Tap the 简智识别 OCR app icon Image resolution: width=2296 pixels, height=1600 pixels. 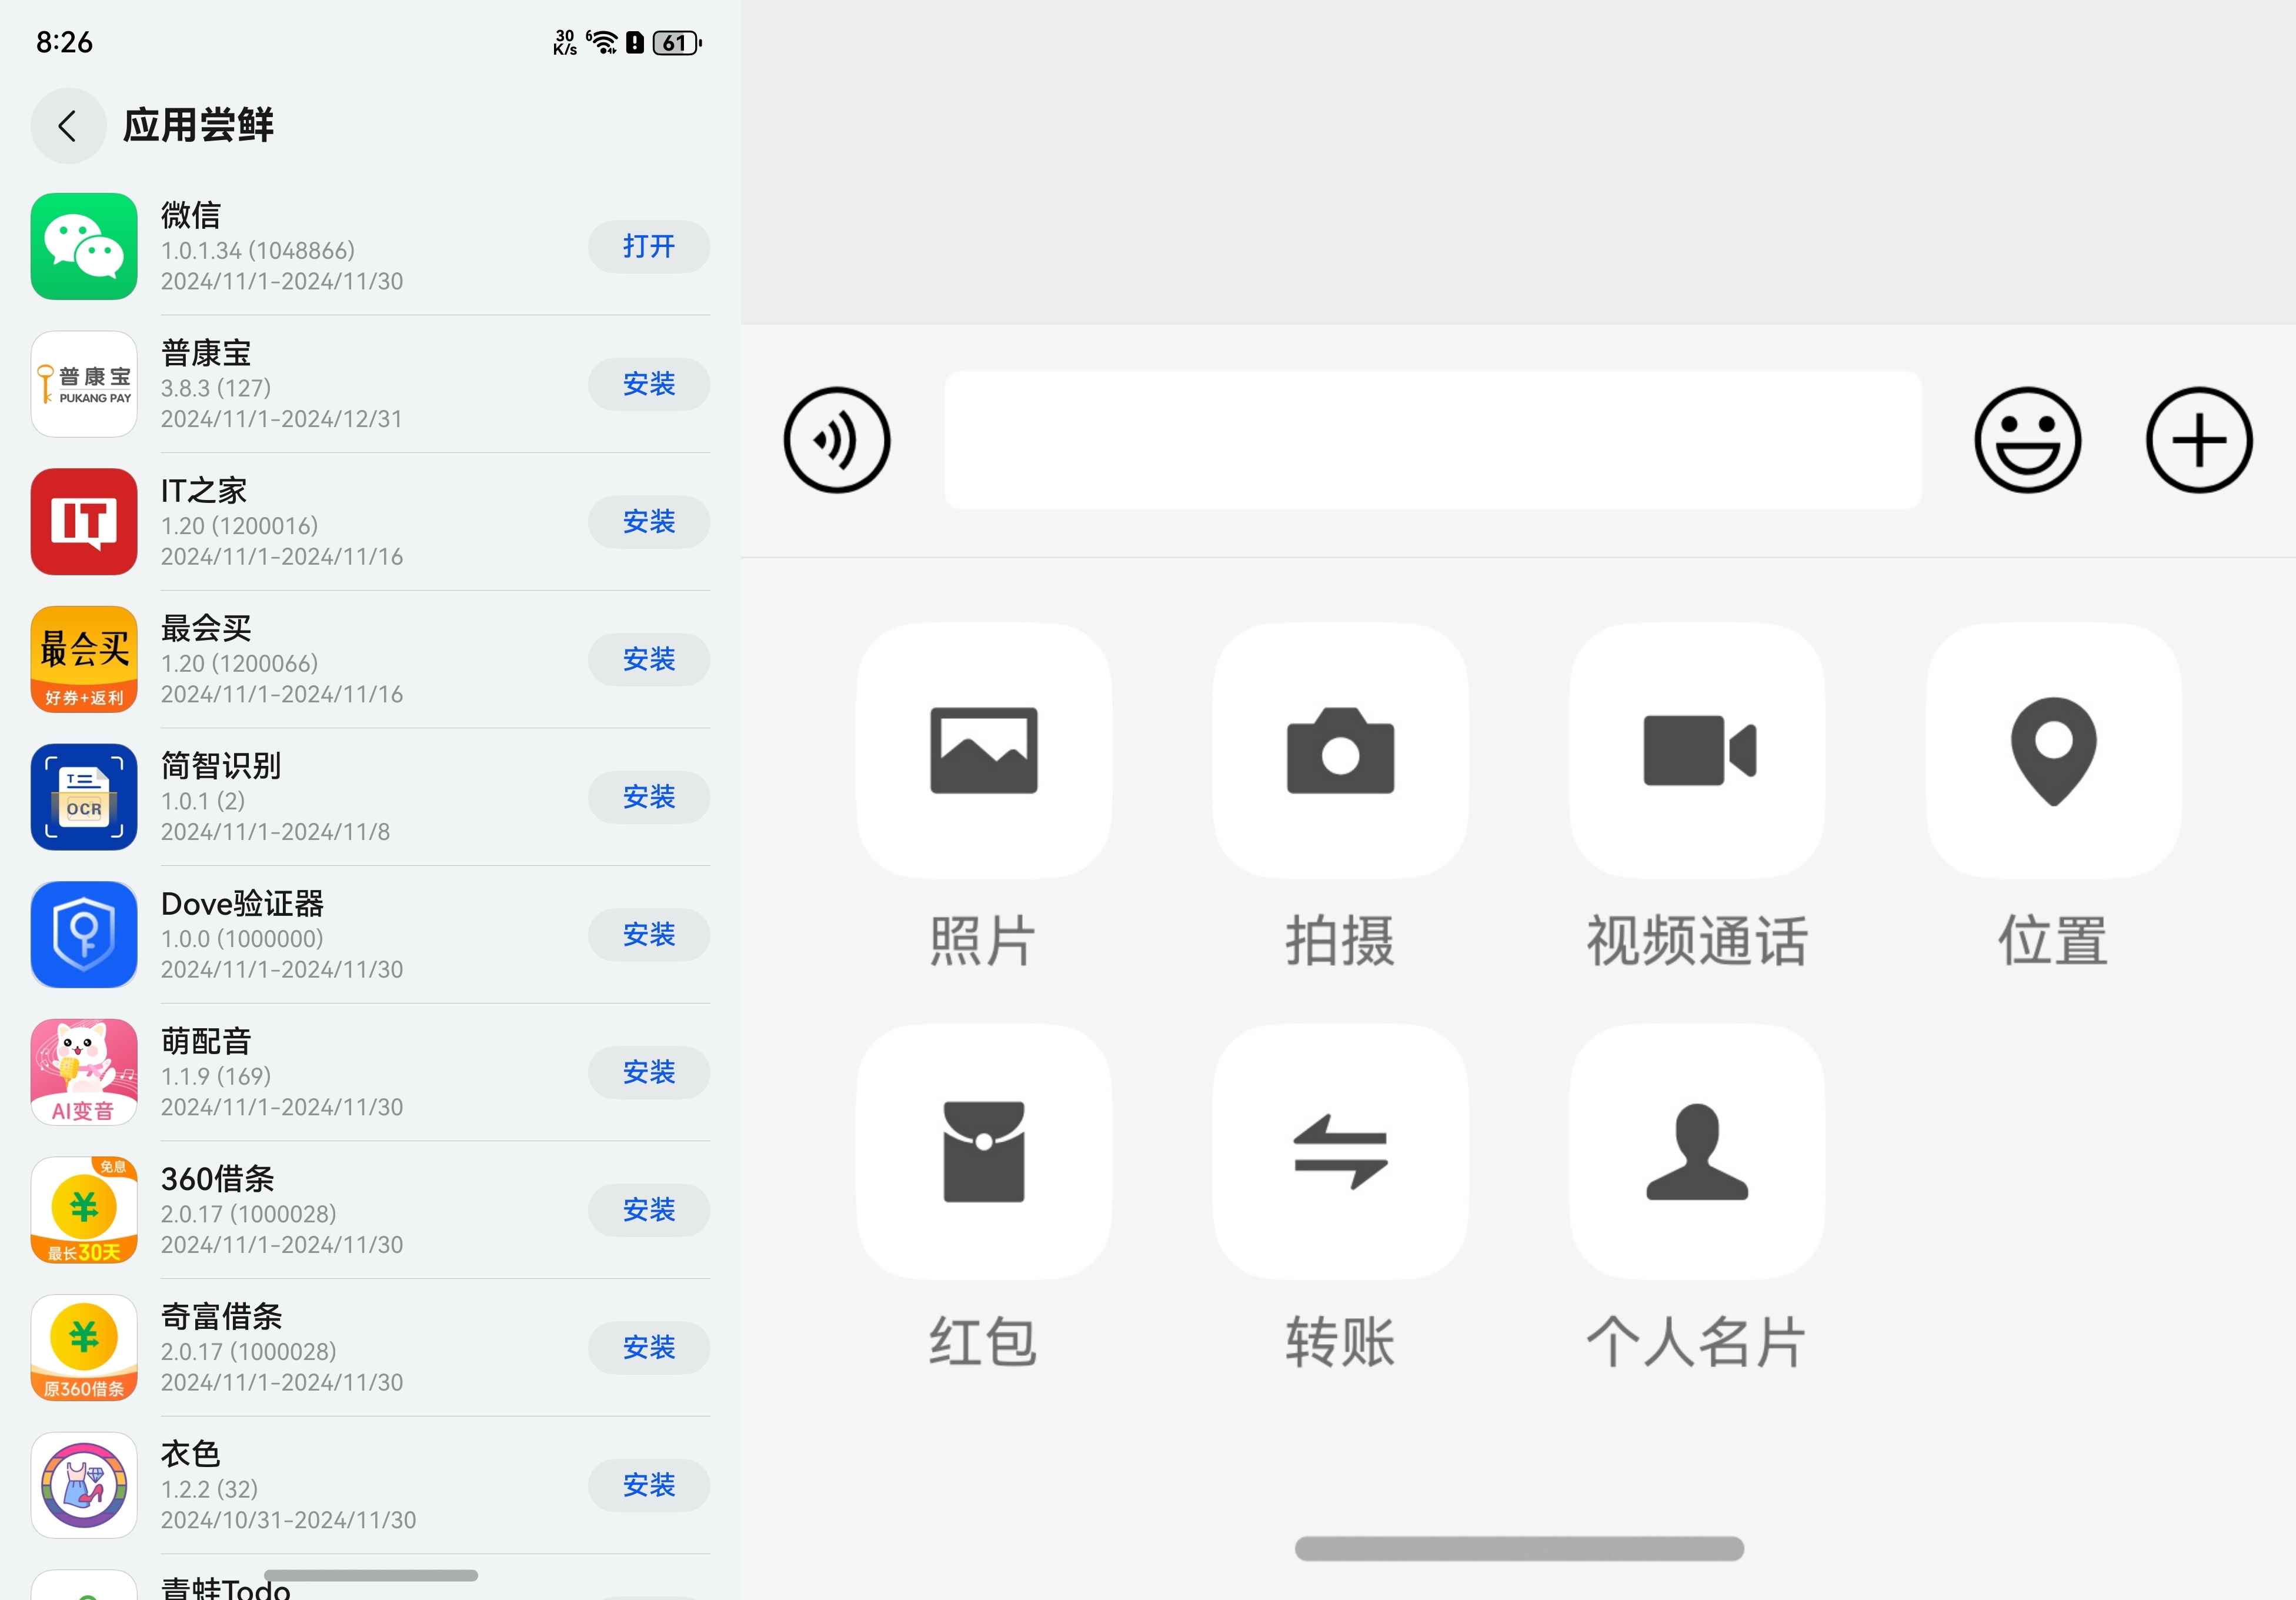[x=84, y=797]
